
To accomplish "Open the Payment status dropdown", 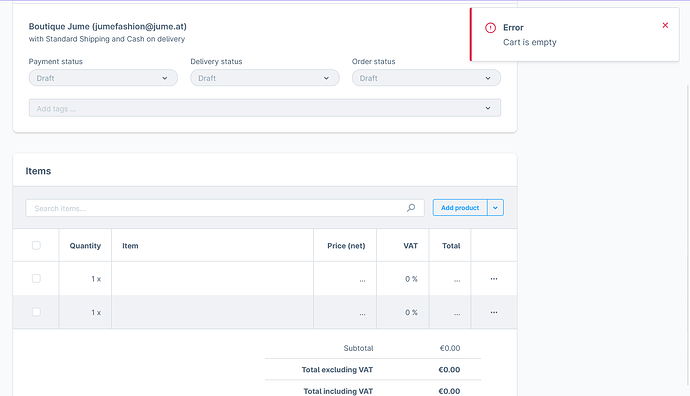I will [x=103, y=78].
